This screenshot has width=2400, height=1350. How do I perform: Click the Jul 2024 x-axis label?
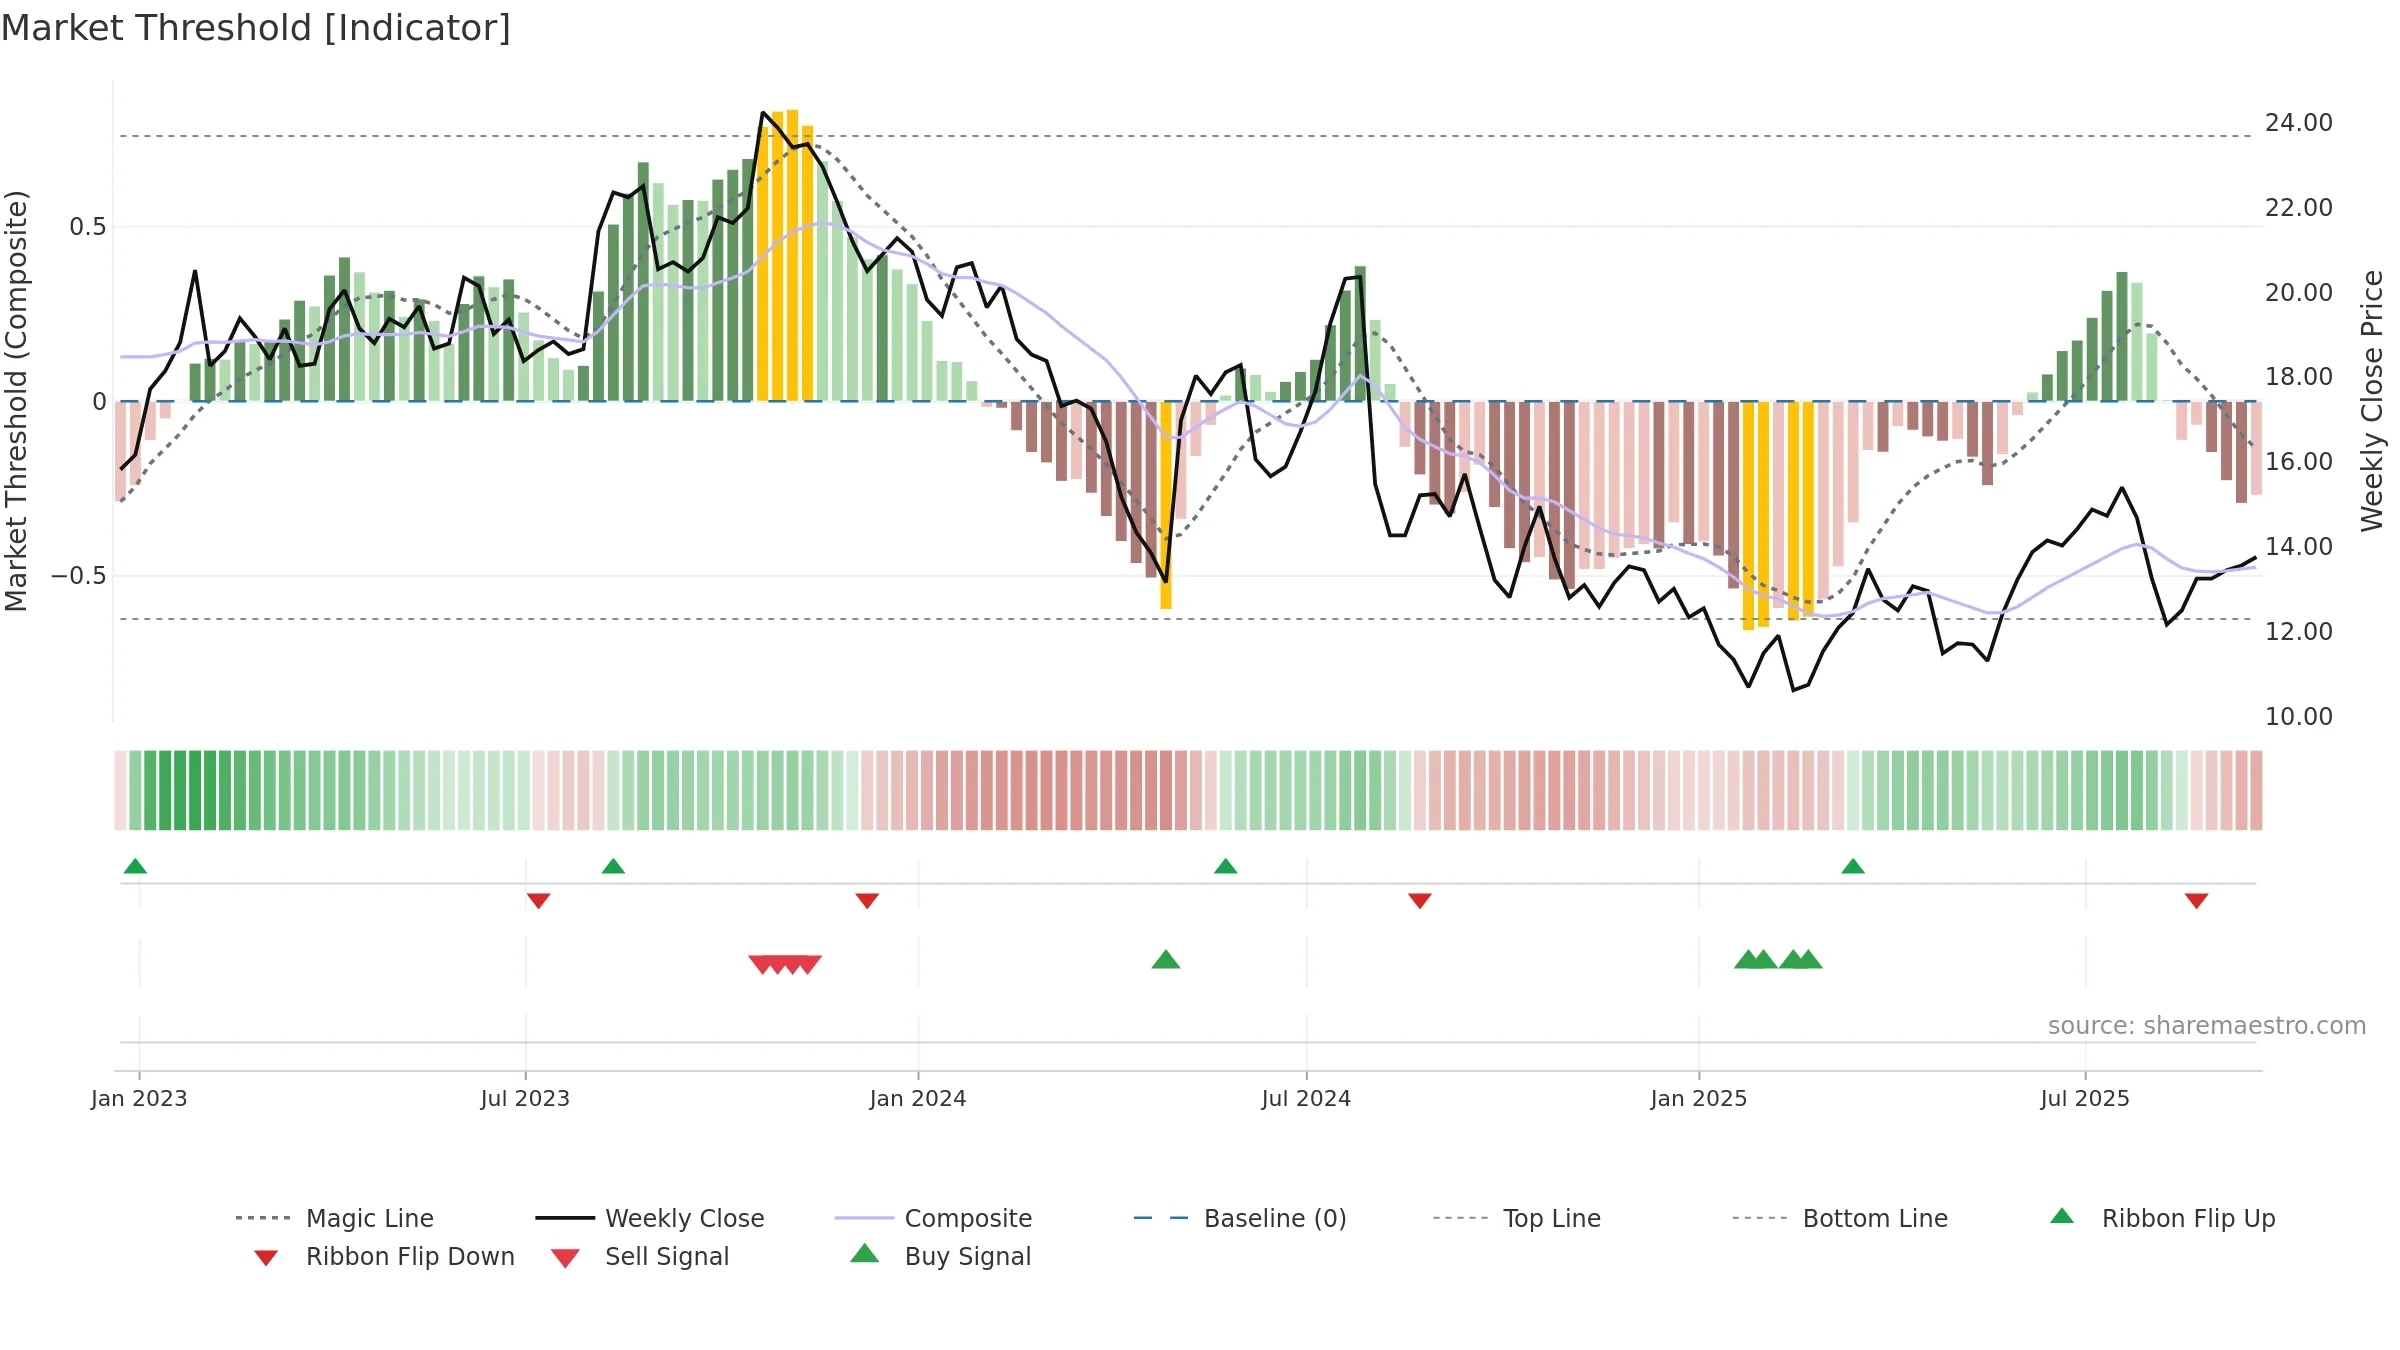pos(1306,1099)
